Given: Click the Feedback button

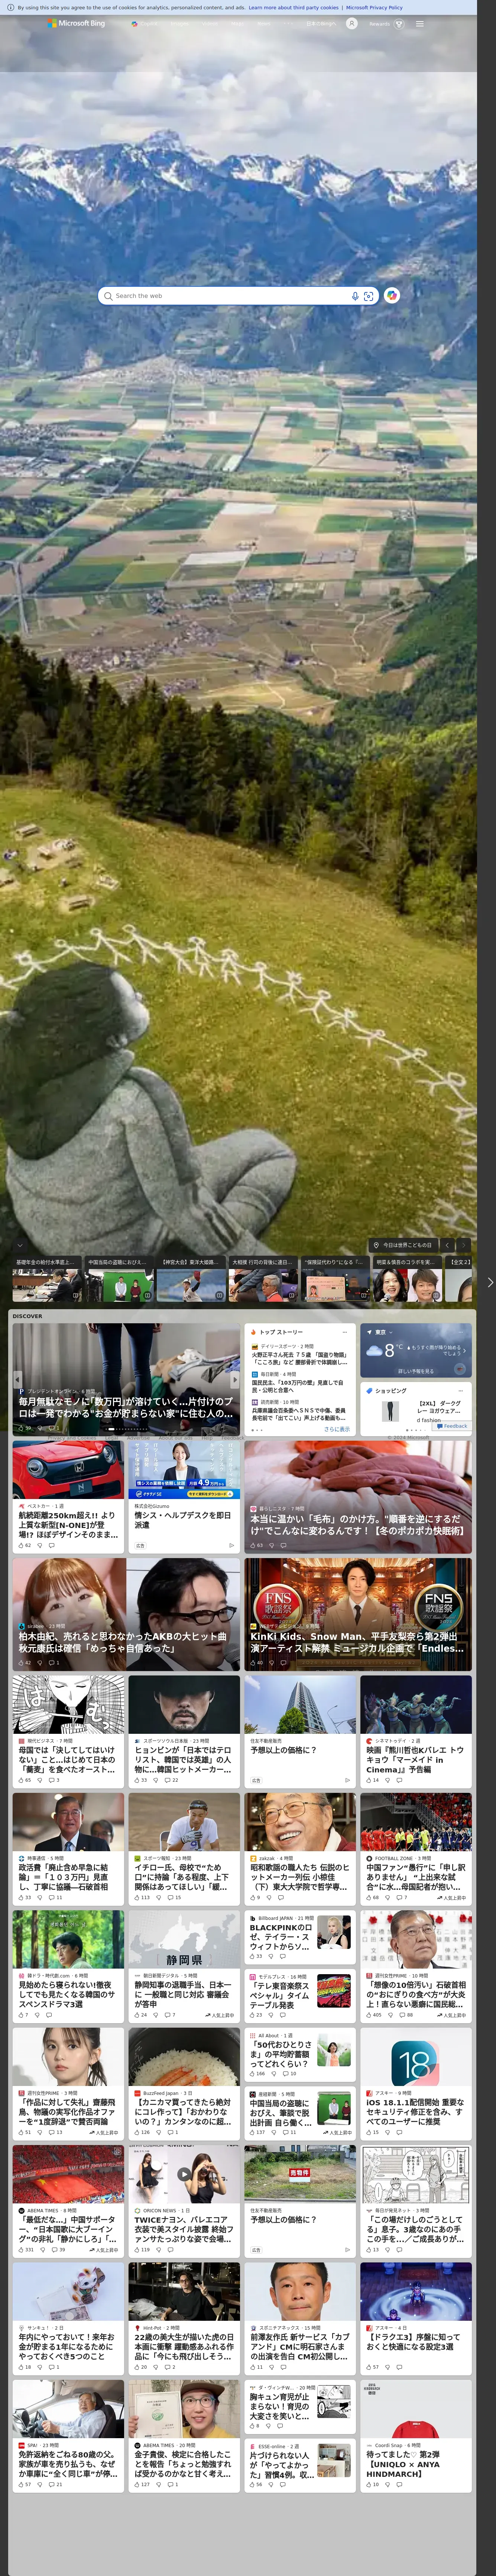Looking at the screenshot, I should 452,1426.
